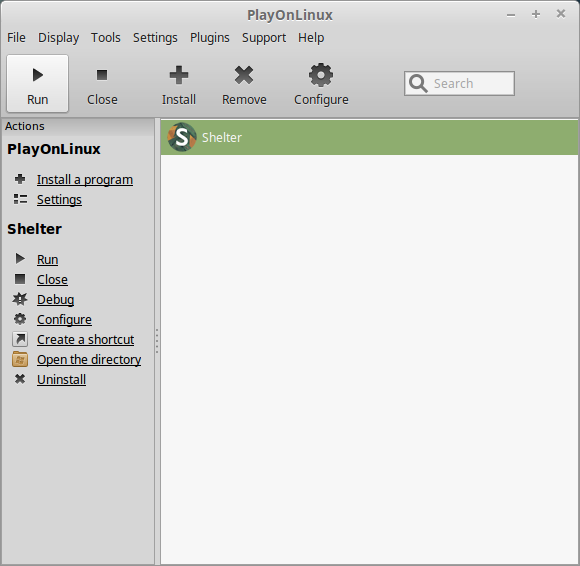Click the folder icon beside Open the directory
This screenshot has height=566, width=580.
pos(20,359)
